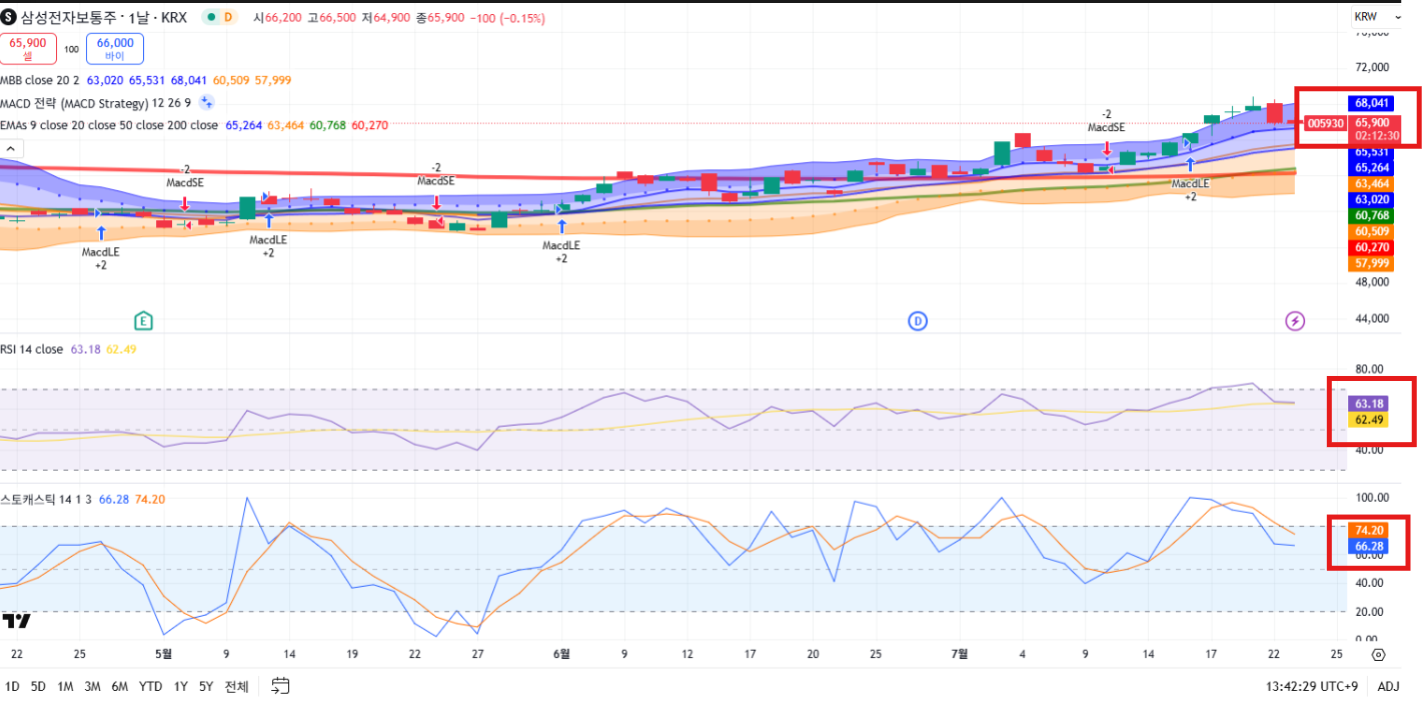The image size is (1422, 702).
Task: Click the 100 spread value
Action: tap(71, 49)
